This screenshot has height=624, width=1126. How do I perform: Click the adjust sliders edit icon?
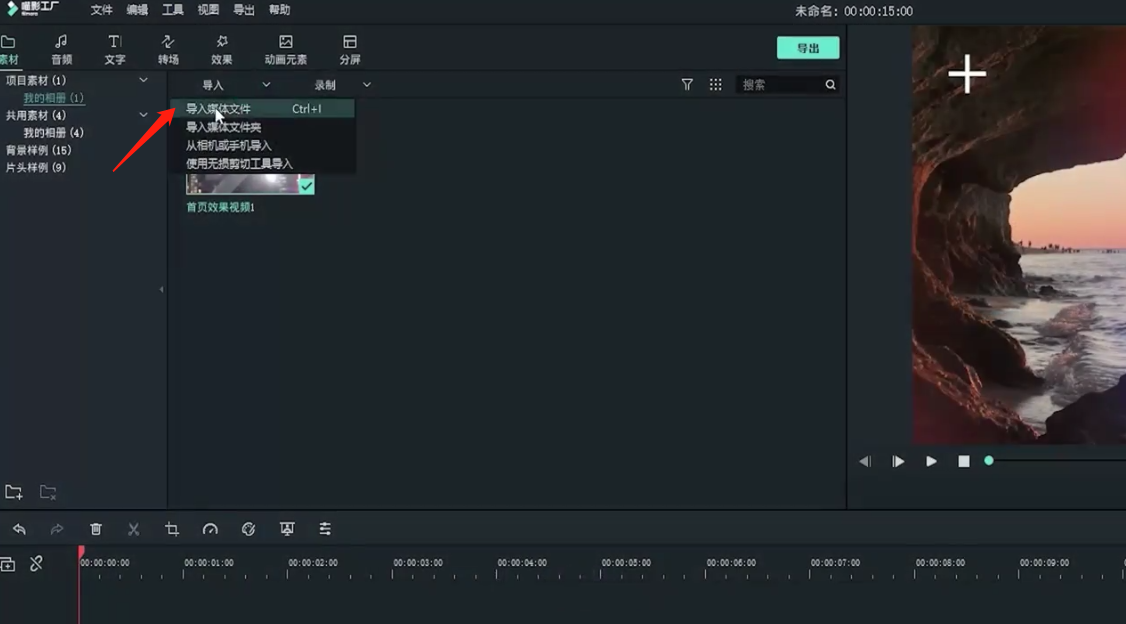[x=325, y=529]
